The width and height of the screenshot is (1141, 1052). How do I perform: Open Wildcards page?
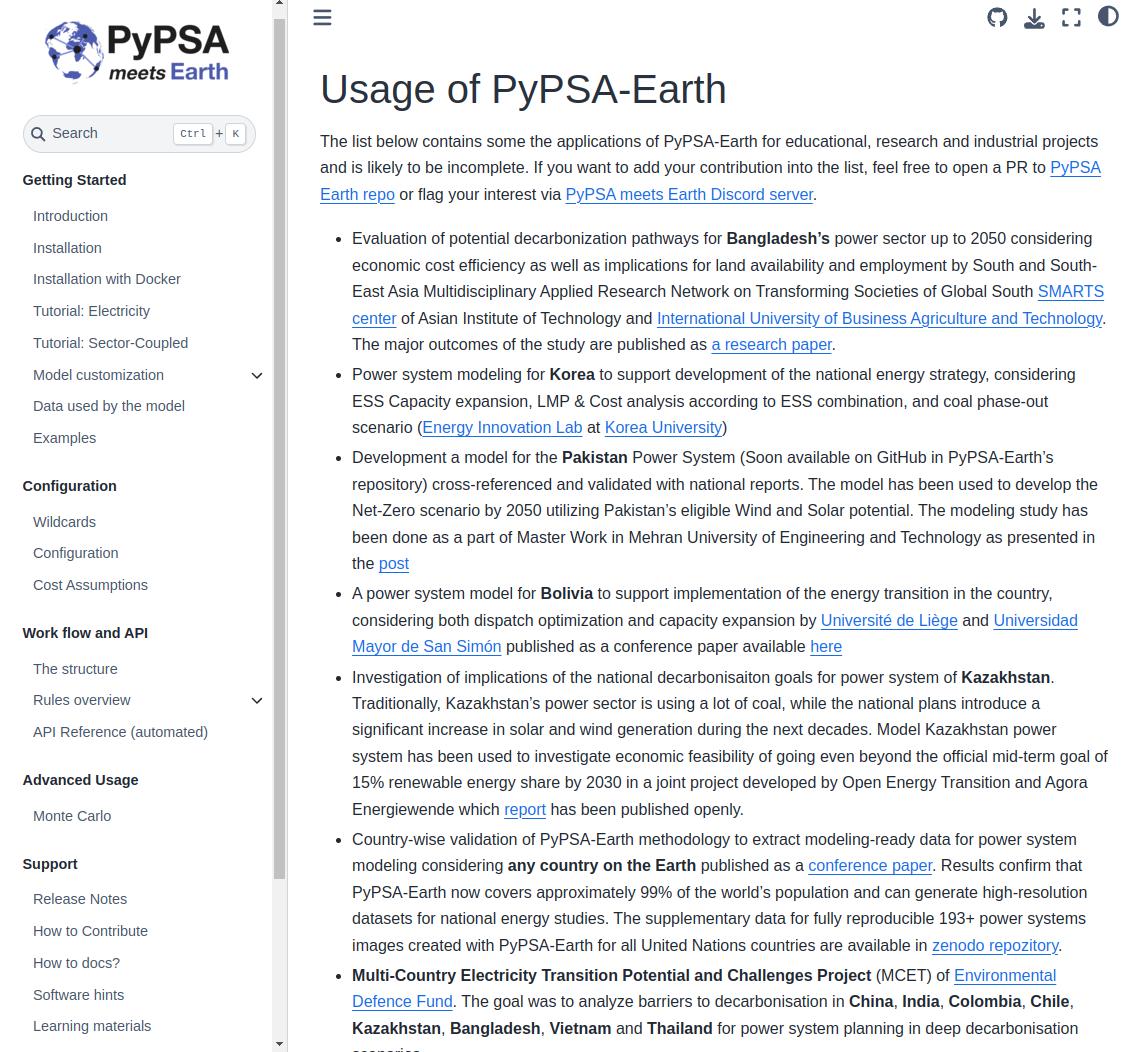coord(65,522)
